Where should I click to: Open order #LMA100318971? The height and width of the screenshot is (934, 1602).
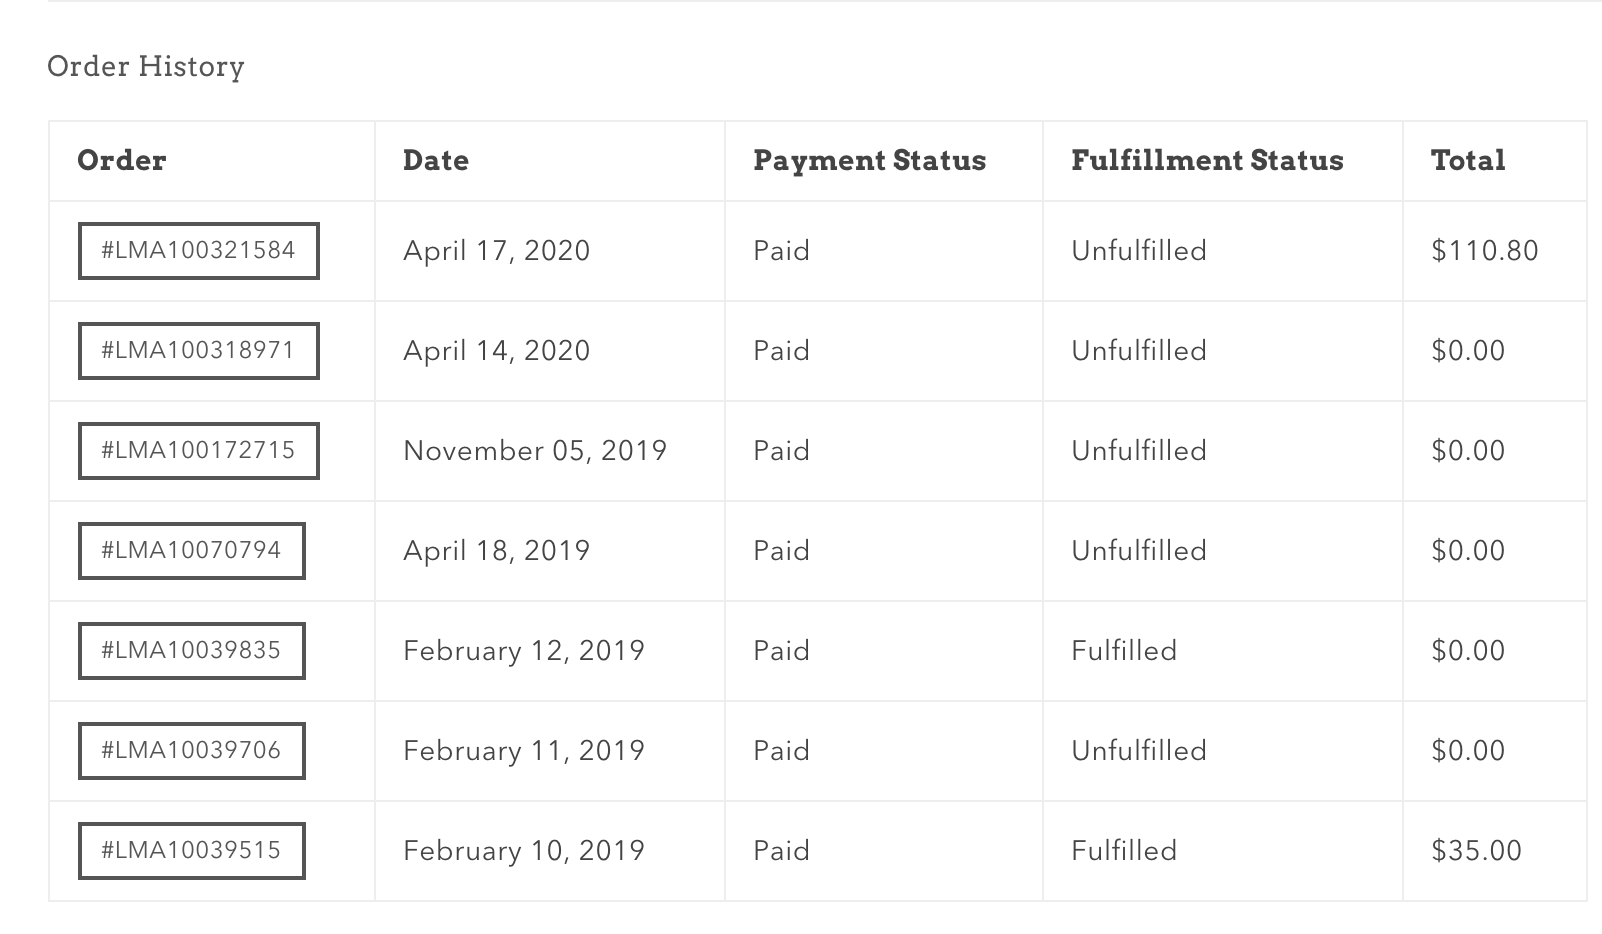click(x=198, y=351)
